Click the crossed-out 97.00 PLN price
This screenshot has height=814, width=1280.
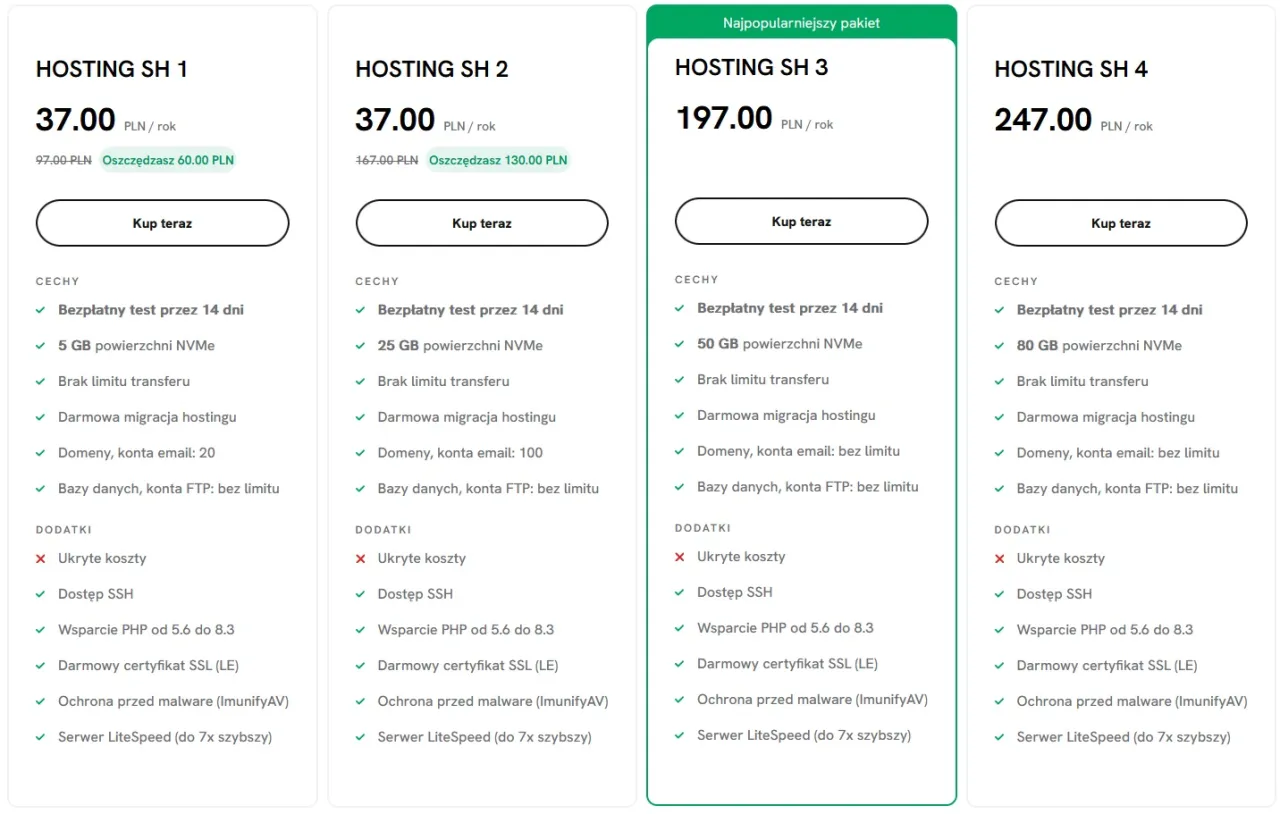pyautogui.click(x=64, y=159)
